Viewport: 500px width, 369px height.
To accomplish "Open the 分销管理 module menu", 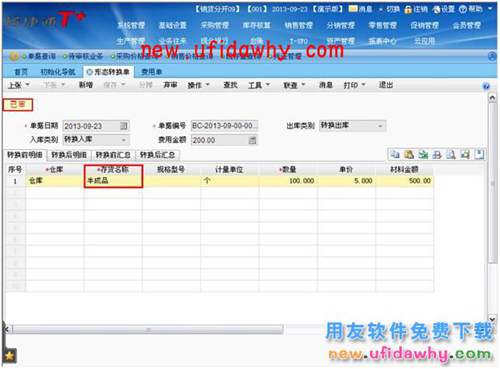I will pyautogui.click(x=341, y=25).
